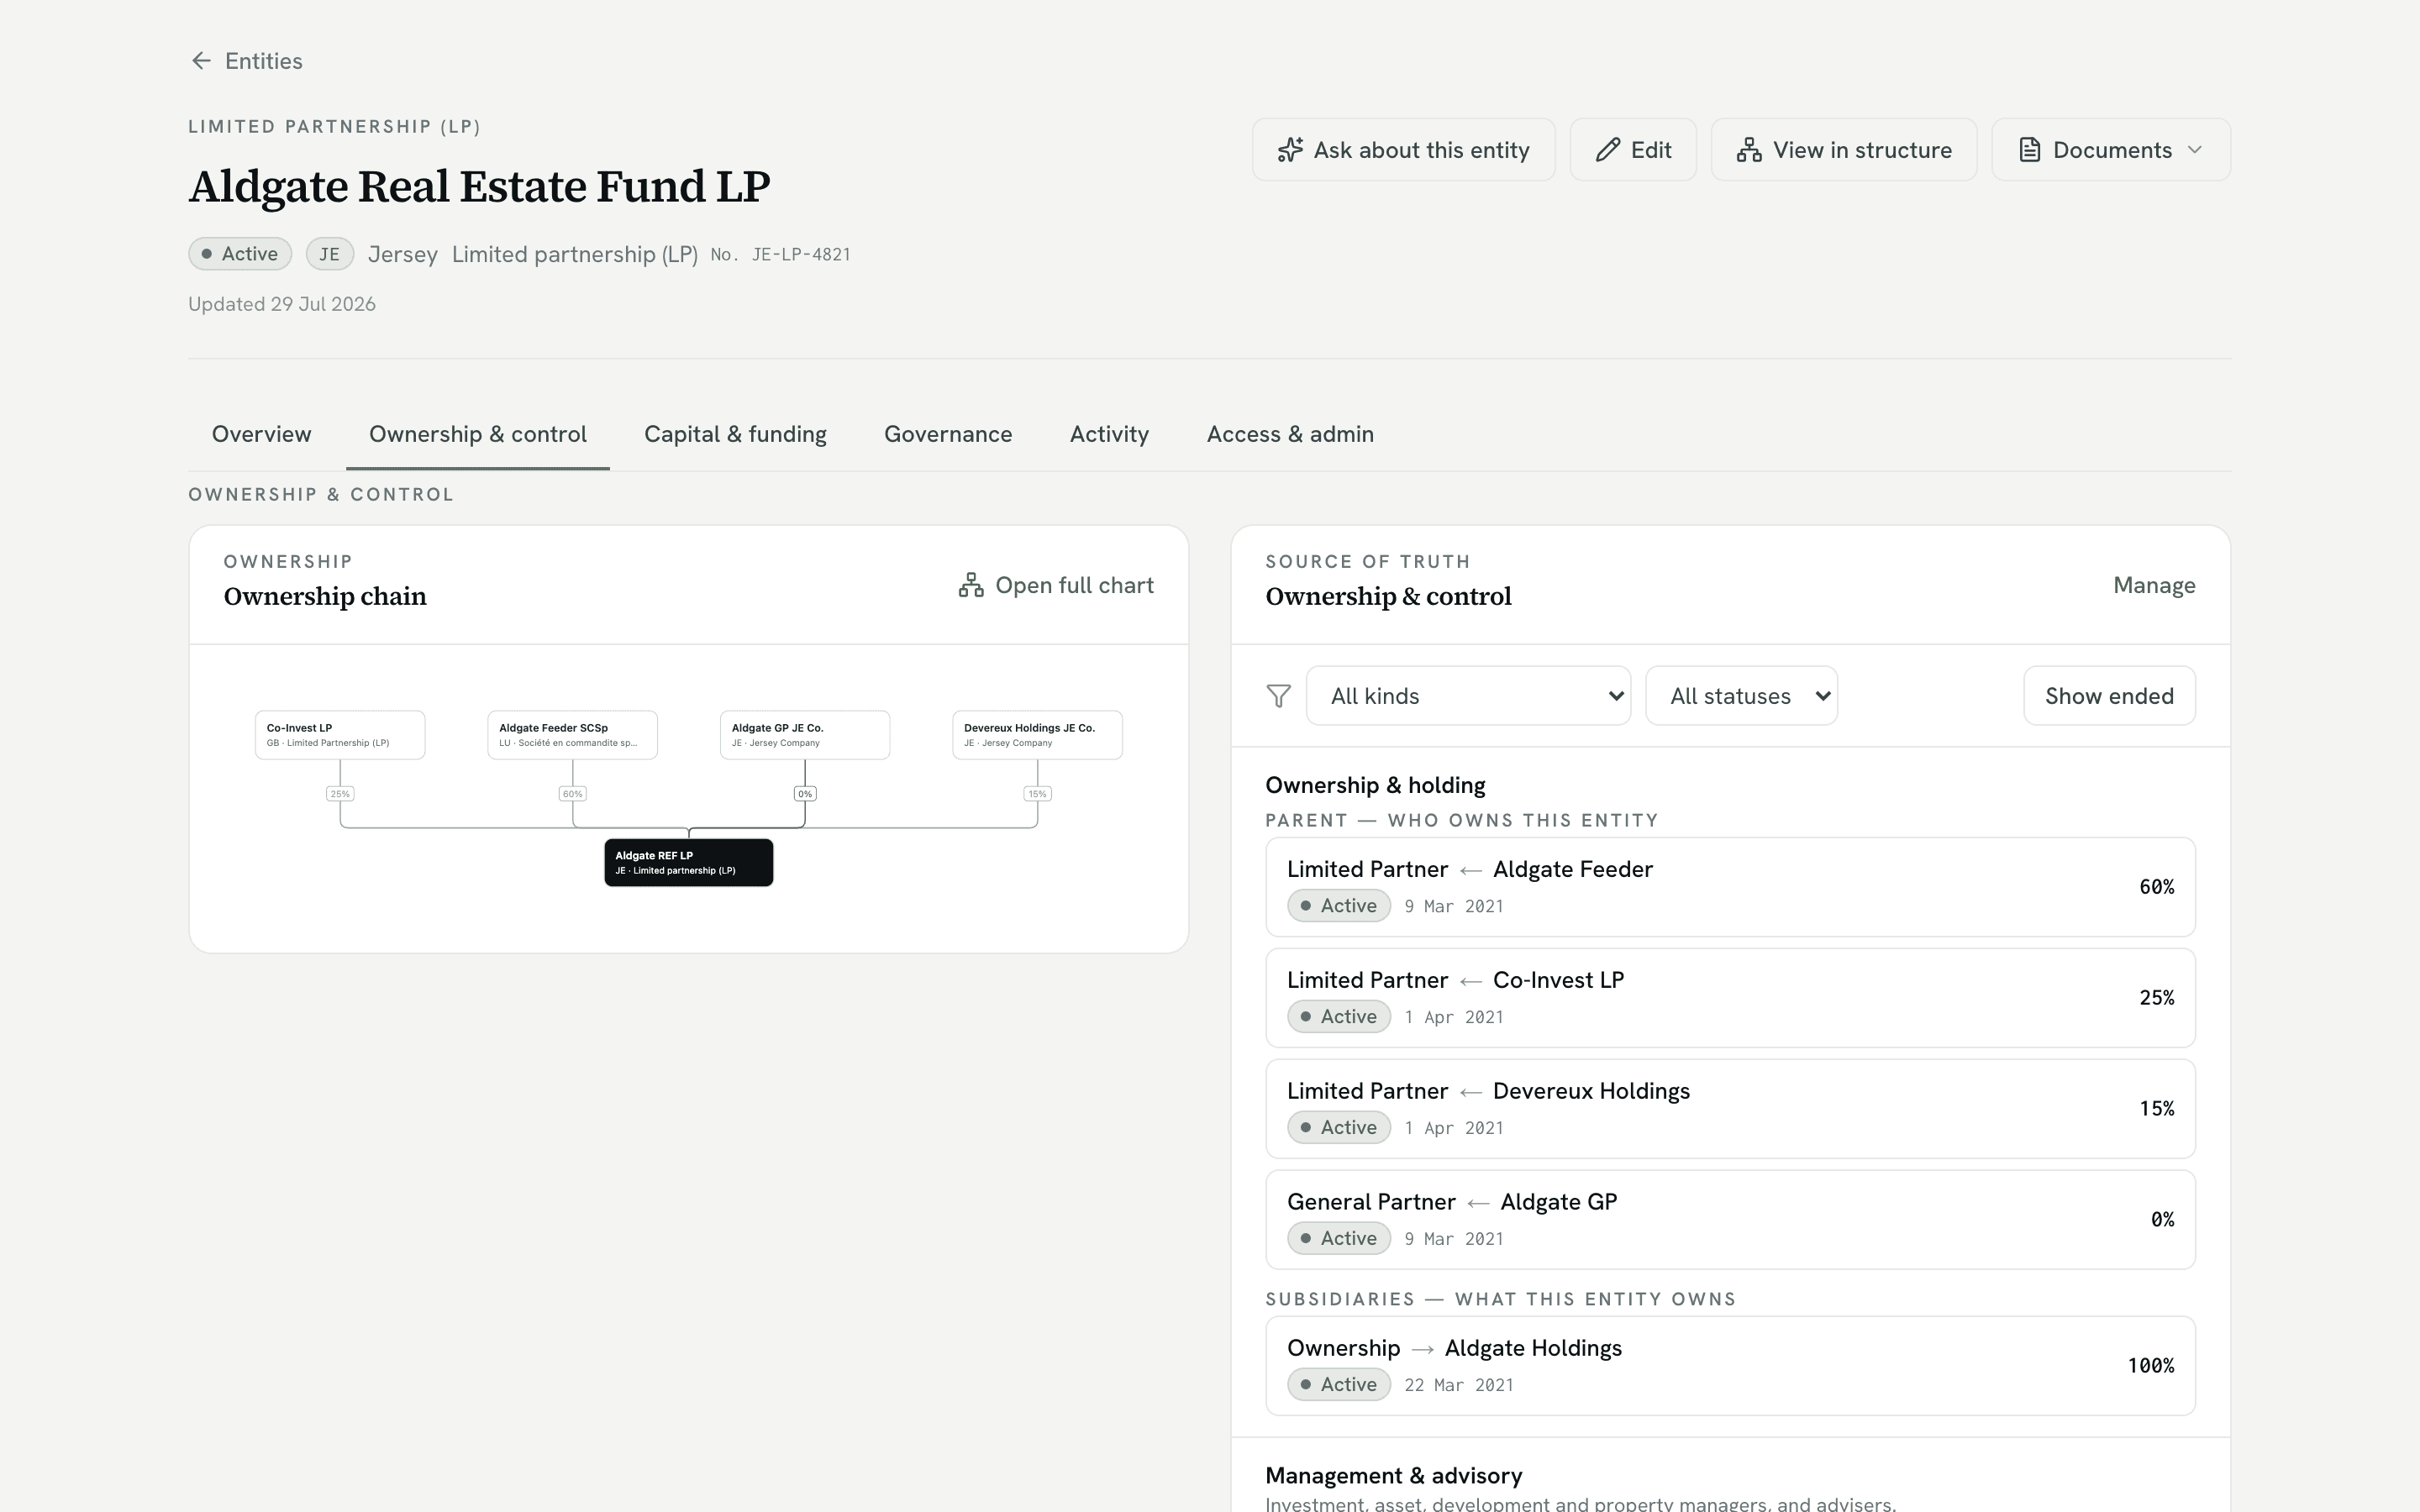This screenshot has width=2420, height=1512.
Task: Click the No. JE-LP-4821 registration number
Action: click(x=780, y=255)
